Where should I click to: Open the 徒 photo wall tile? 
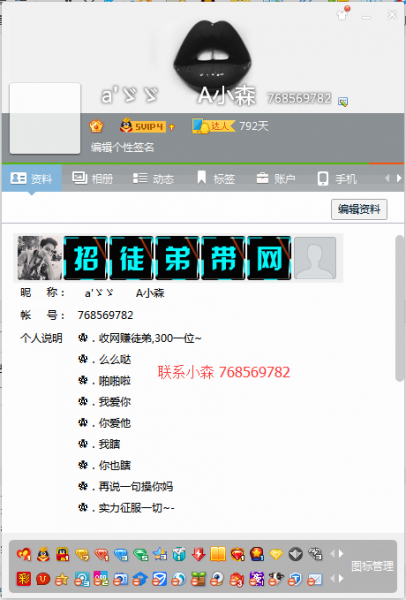point(132,258)
